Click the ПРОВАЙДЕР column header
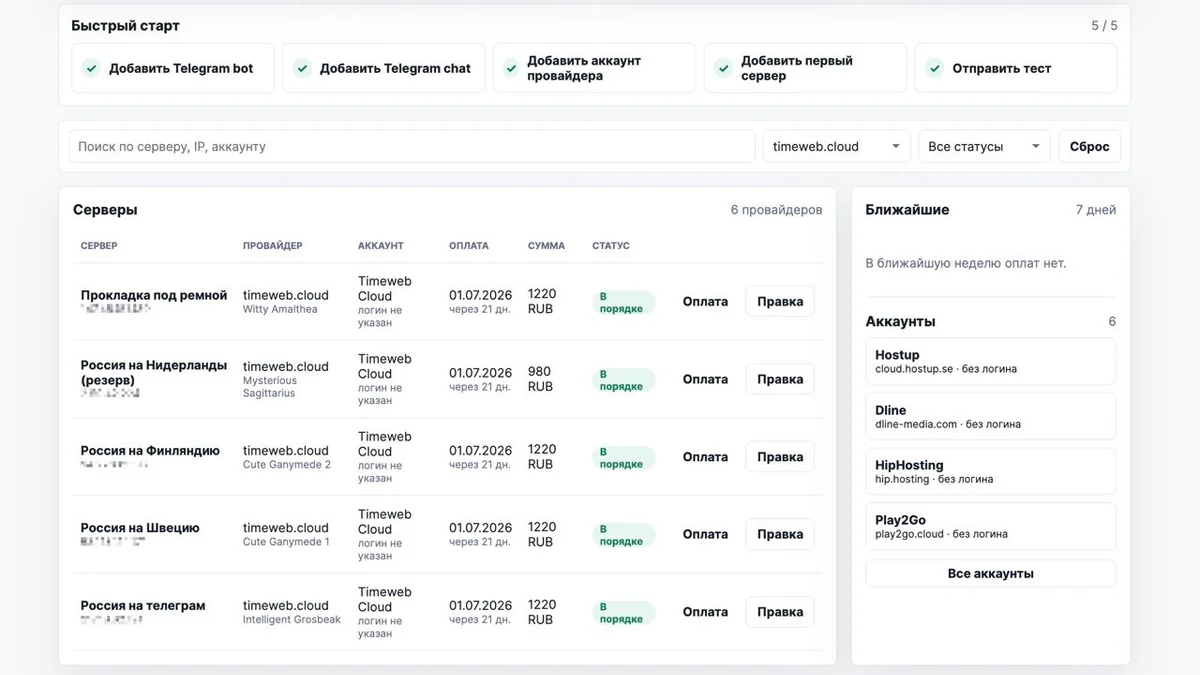Image resolution: width=1200 pixels, height=675 pixels. [x=273, y=246]
